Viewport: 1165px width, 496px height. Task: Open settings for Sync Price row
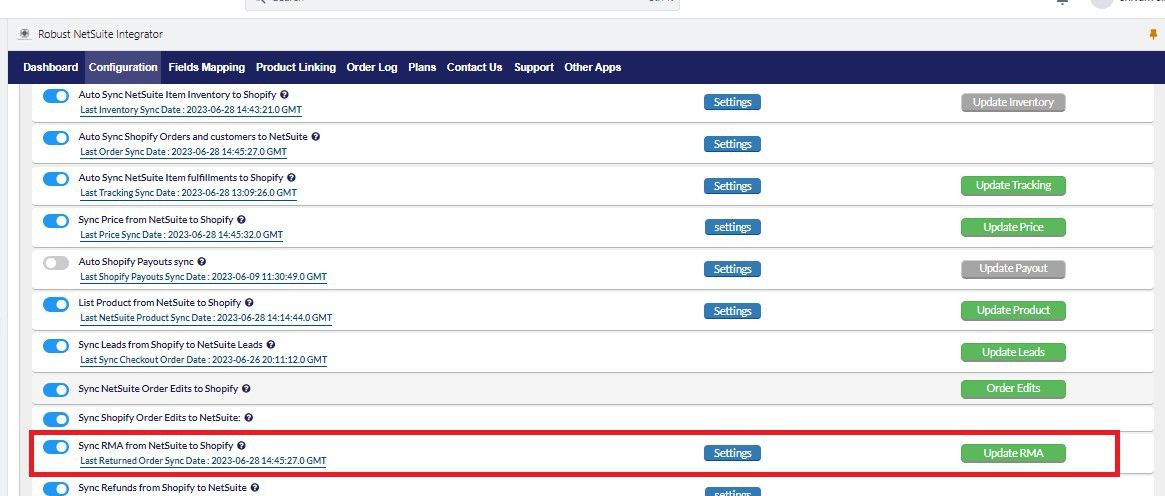pos(732,227)
